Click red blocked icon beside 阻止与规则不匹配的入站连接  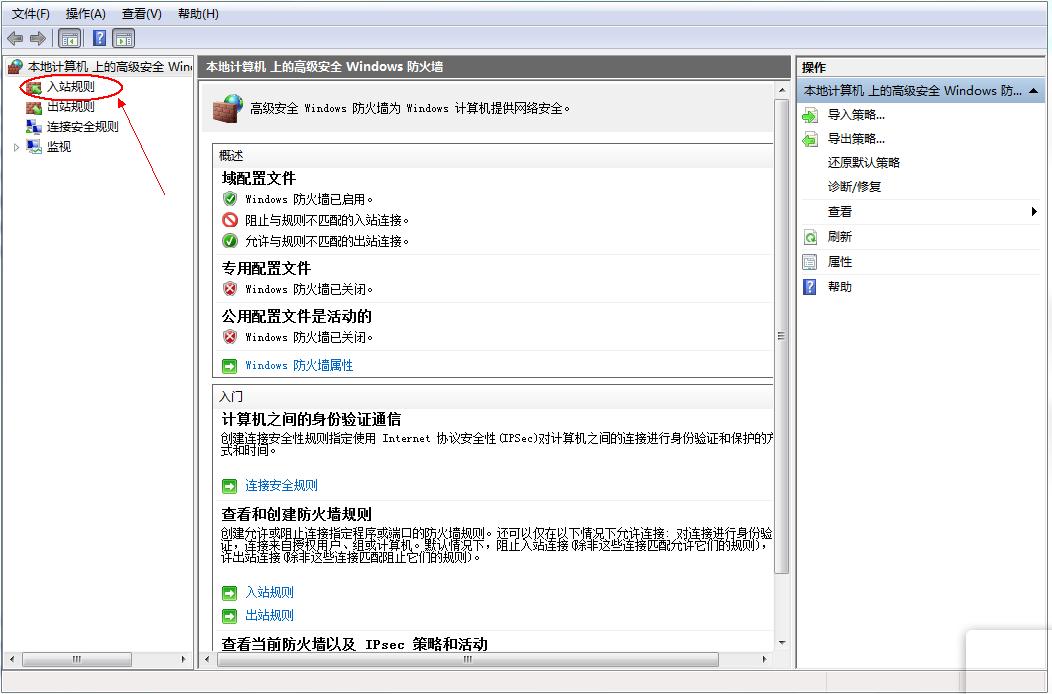[x=229, y=219]
